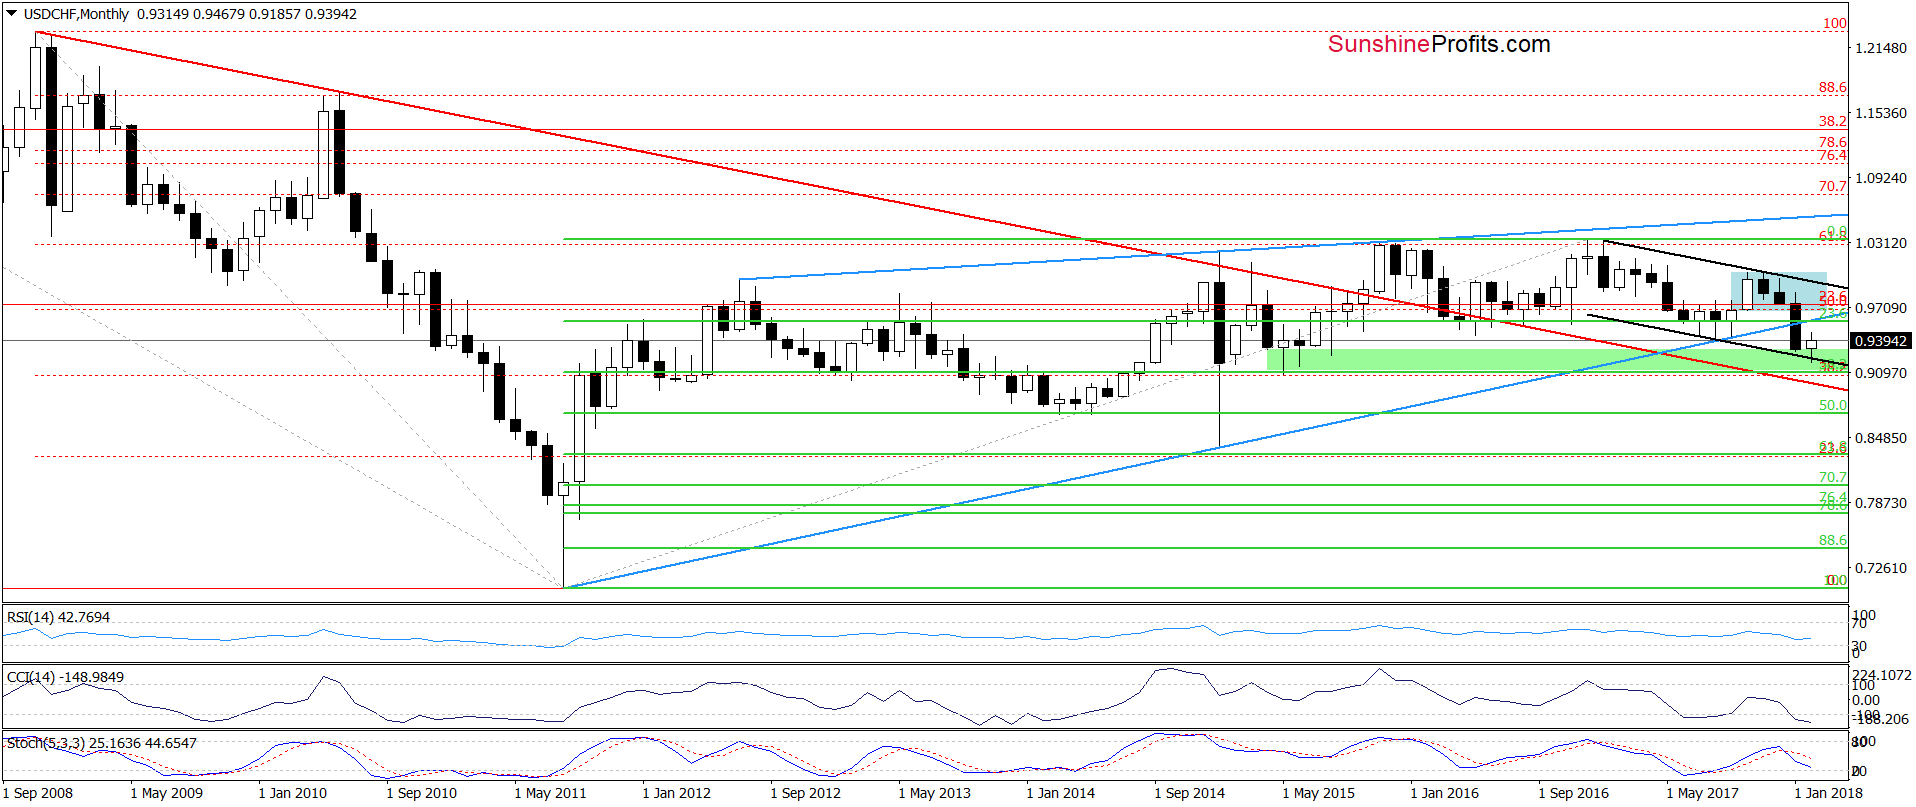This screenshot has width=1916, height=807.
Task: Click the SunshineProfits.com label
Action: click(x=1439, y=44)
